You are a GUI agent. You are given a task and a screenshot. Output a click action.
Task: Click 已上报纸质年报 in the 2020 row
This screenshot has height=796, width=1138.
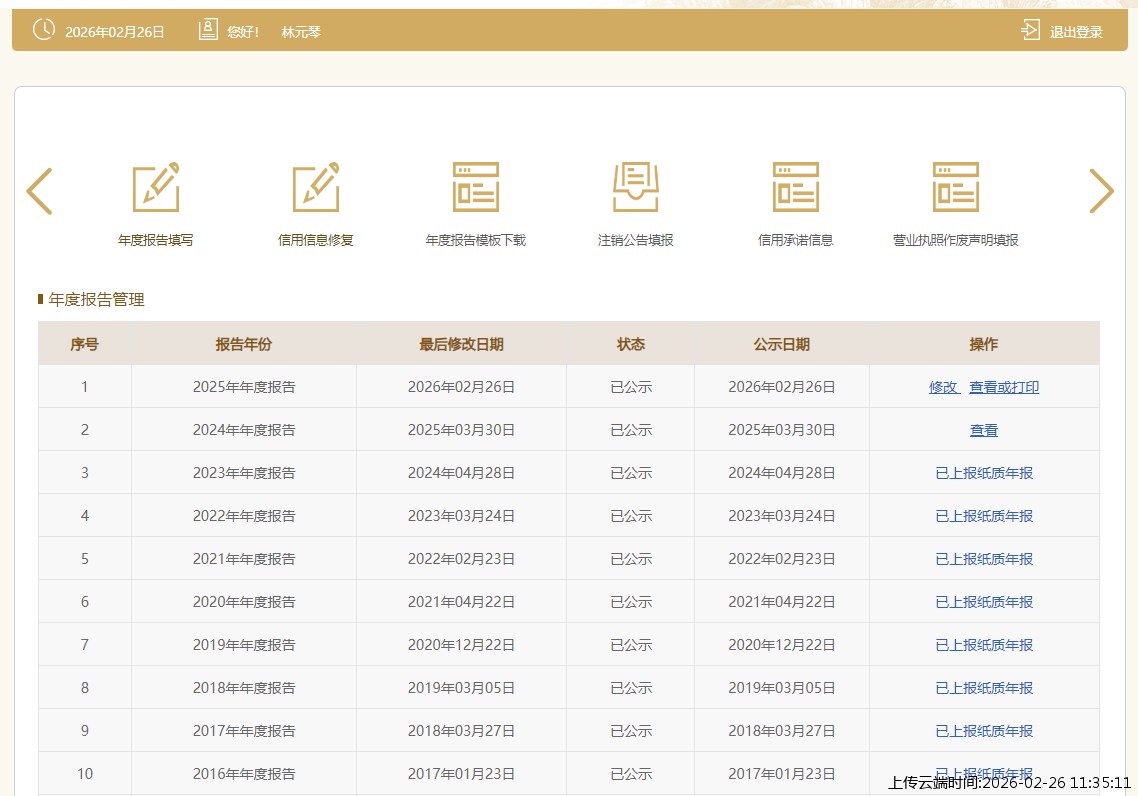pos(984,602)
